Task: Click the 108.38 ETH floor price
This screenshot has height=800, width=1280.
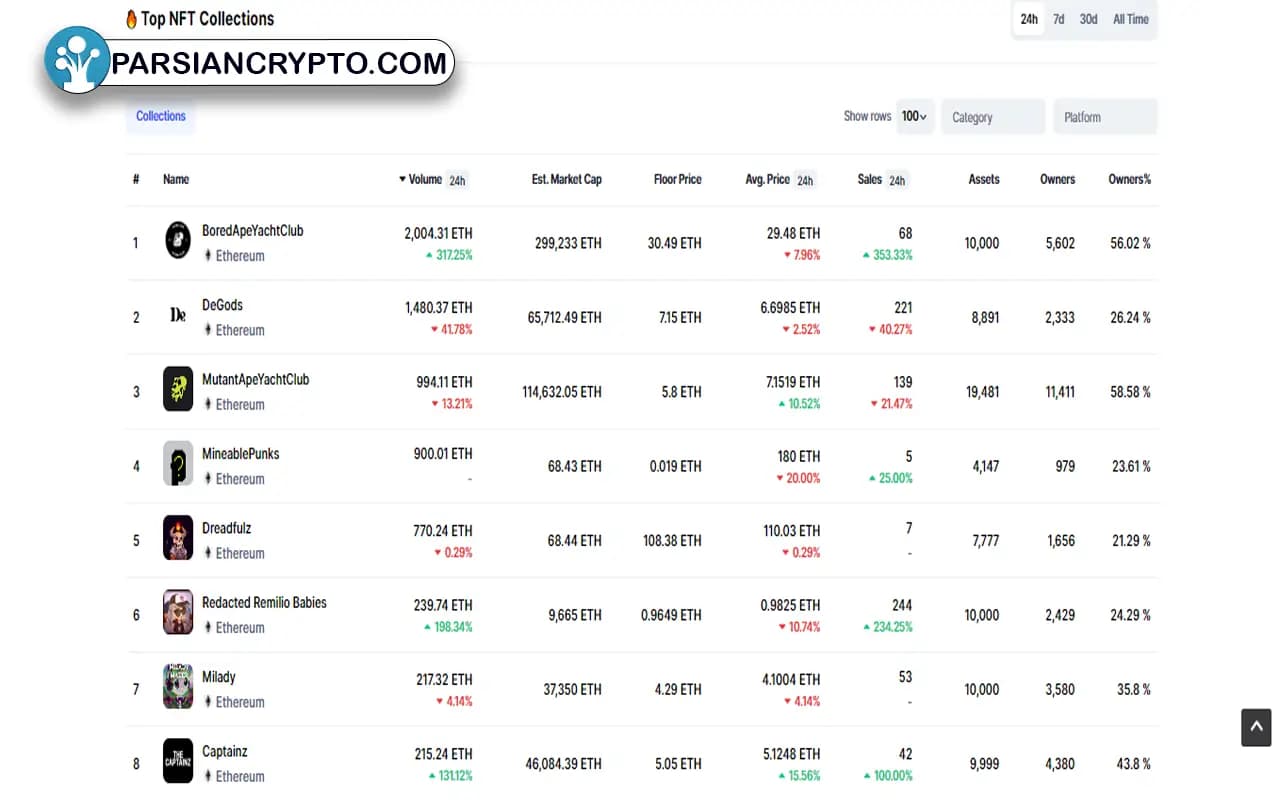Action: [x=672, y=541]
